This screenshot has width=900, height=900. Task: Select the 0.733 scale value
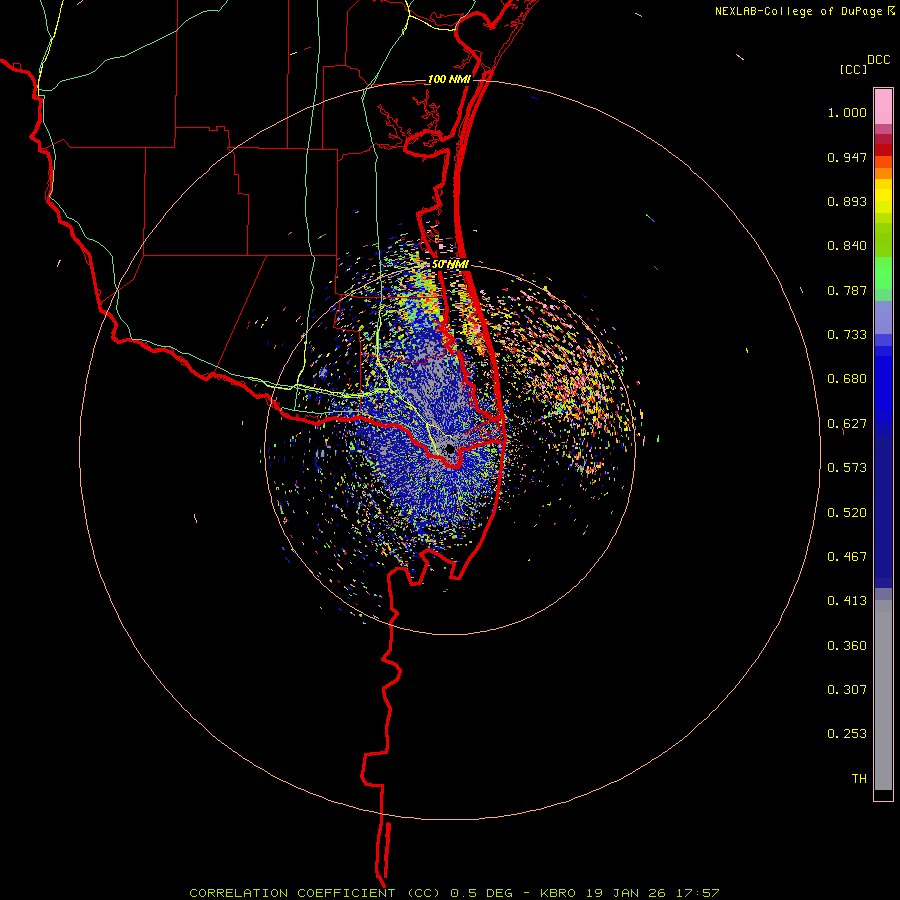847,335
